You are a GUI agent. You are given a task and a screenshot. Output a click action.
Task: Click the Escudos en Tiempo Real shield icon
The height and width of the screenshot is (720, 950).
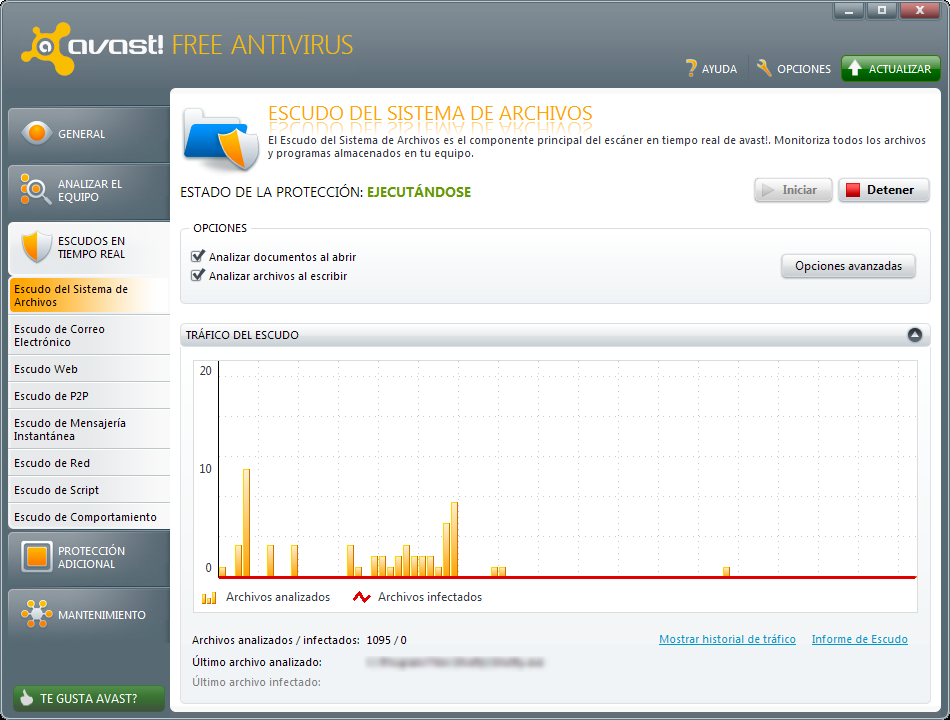(x=36, y=247)
